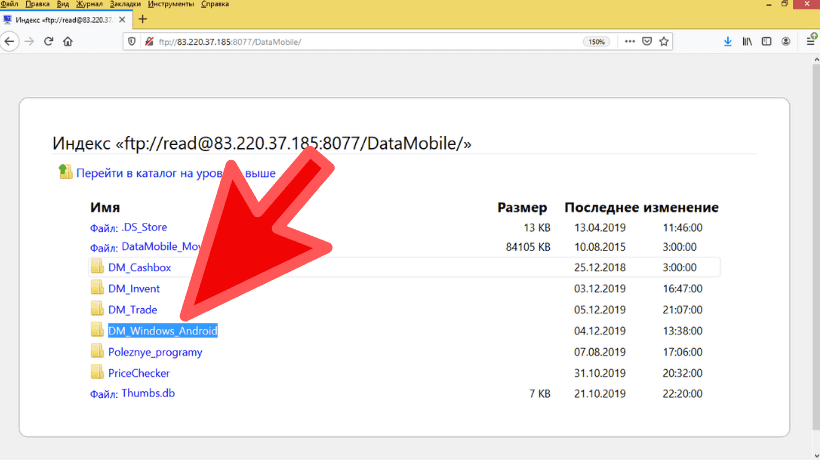Image resolution: width=820 pixels, height=460 pixels.
Task: Reset the 150% zoom badge
Action: [x=596, y=42]
